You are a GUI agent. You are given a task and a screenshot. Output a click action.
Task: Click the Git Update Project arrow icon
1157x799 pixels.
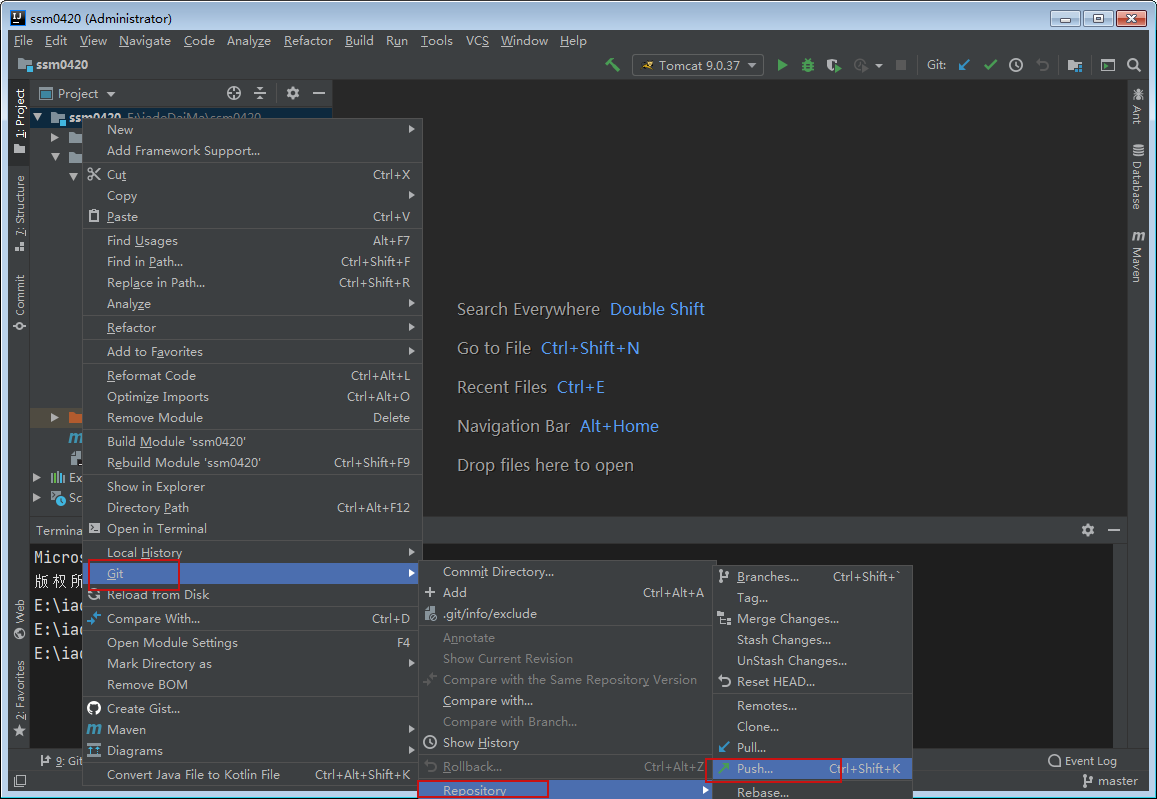click(x=964, y=65)
